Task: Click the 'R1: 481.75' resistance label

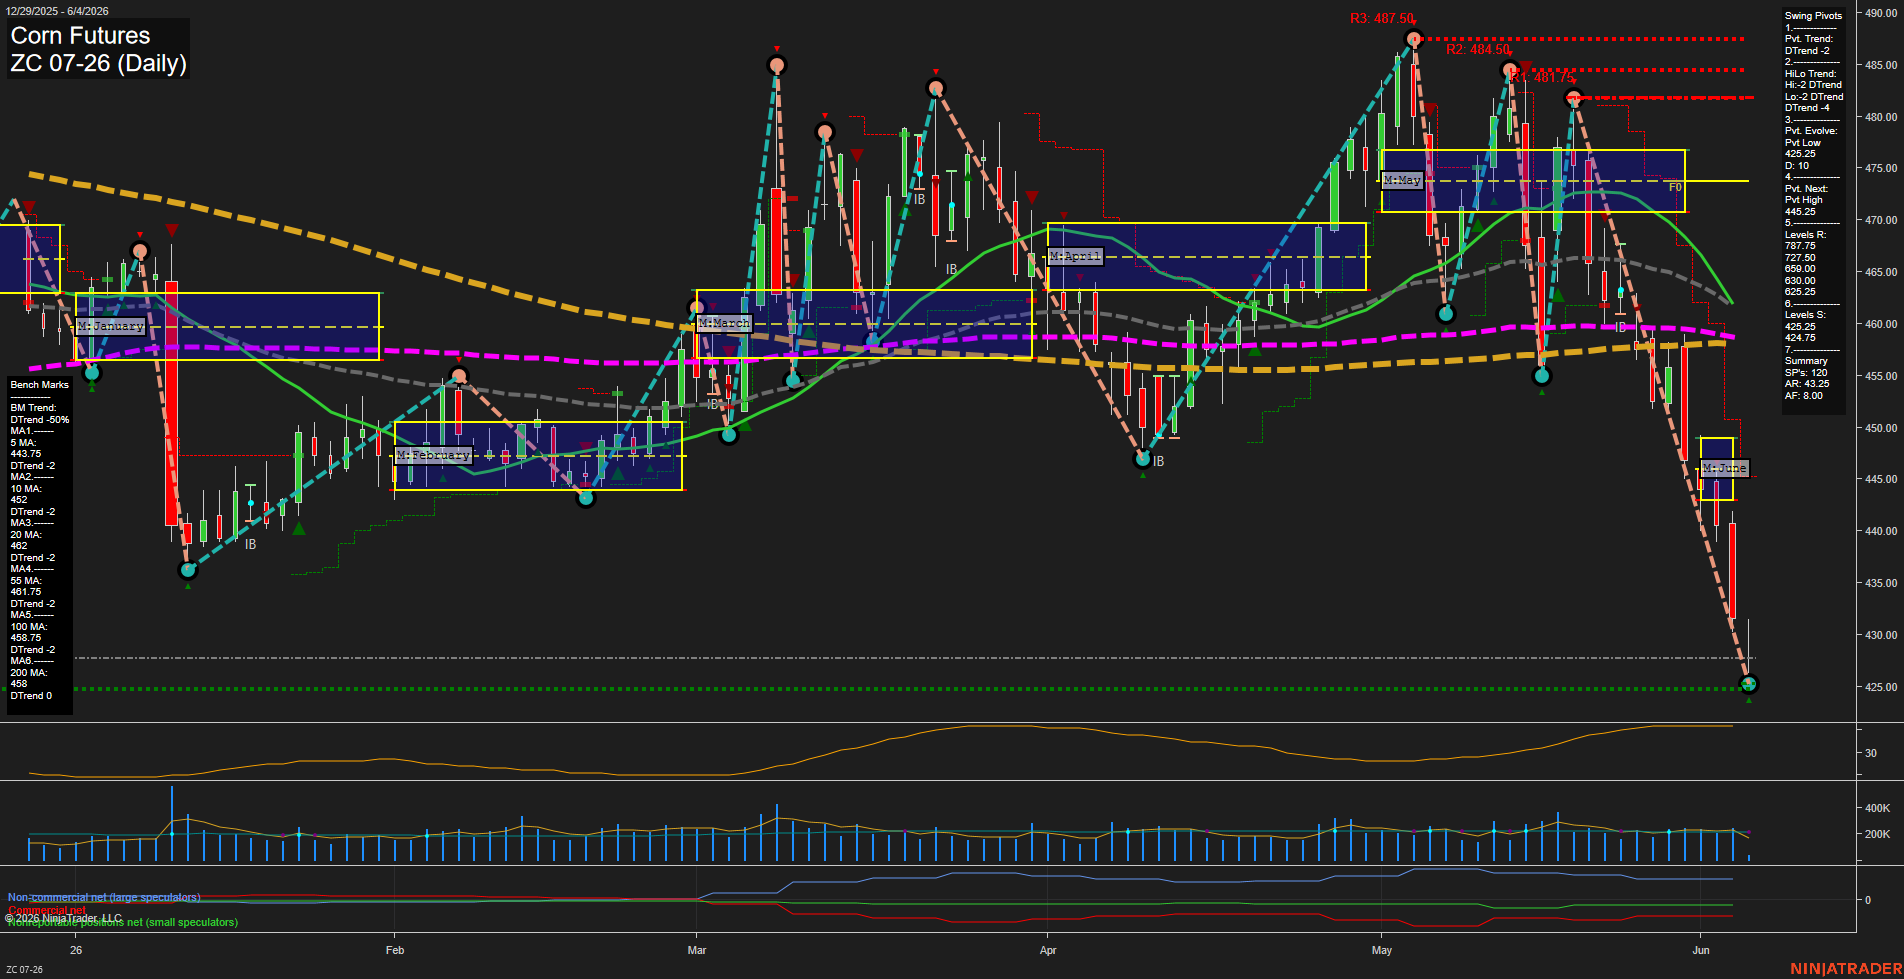Action: (1542, 77)
